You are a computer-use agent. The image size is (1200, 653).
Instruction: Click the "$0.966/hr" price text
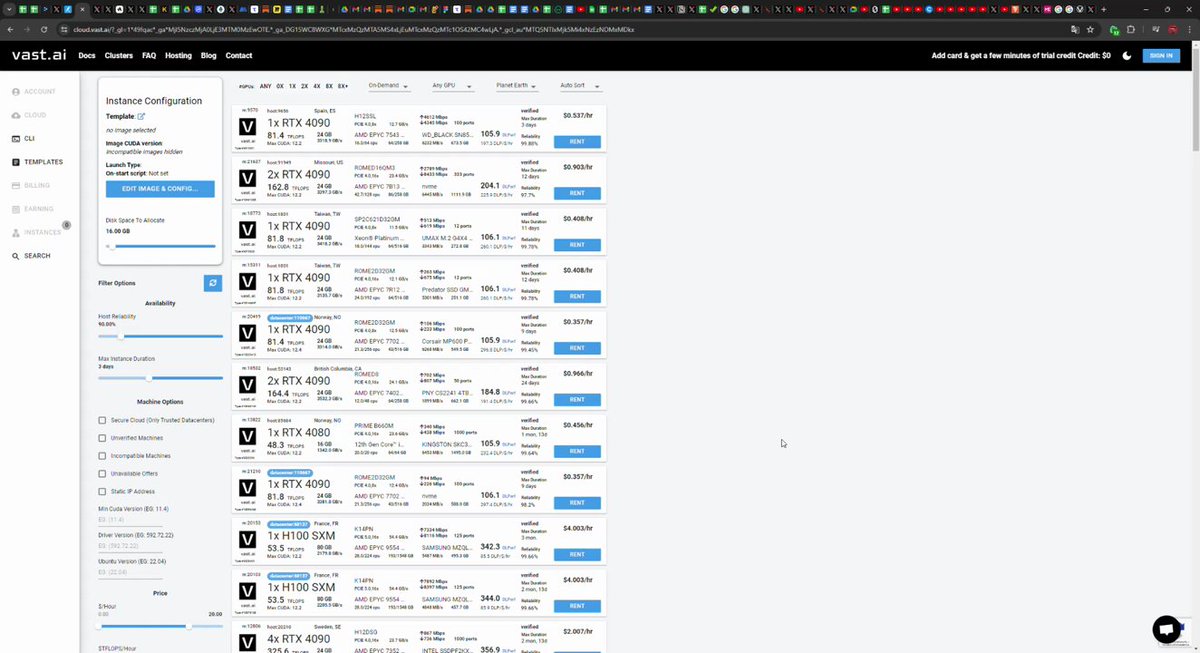pos(578,374)
